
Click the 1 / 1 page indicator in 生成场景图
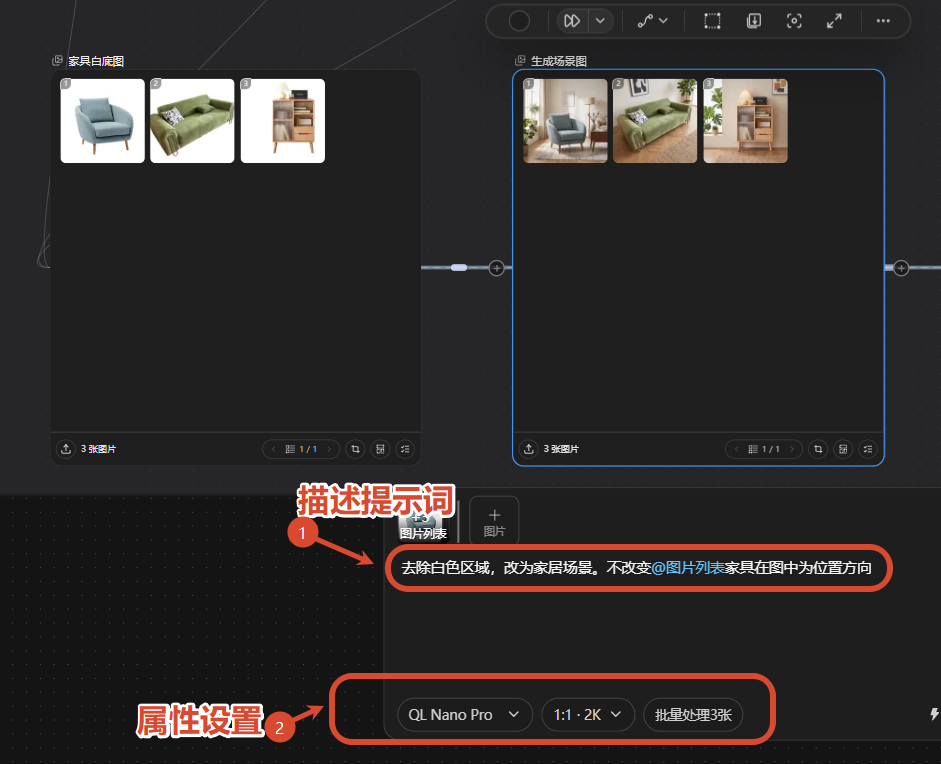771,449
